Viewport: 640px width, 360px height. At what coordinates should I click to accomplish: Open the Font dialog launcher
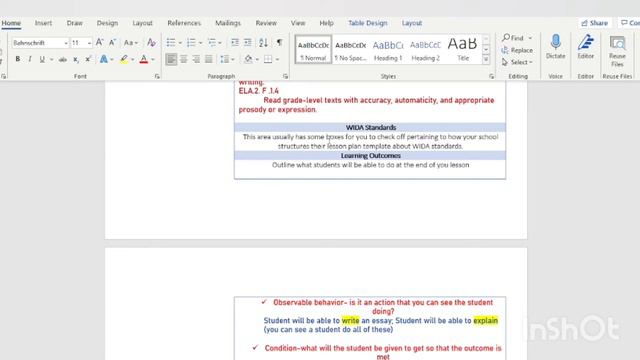click(x=157, y=76)
